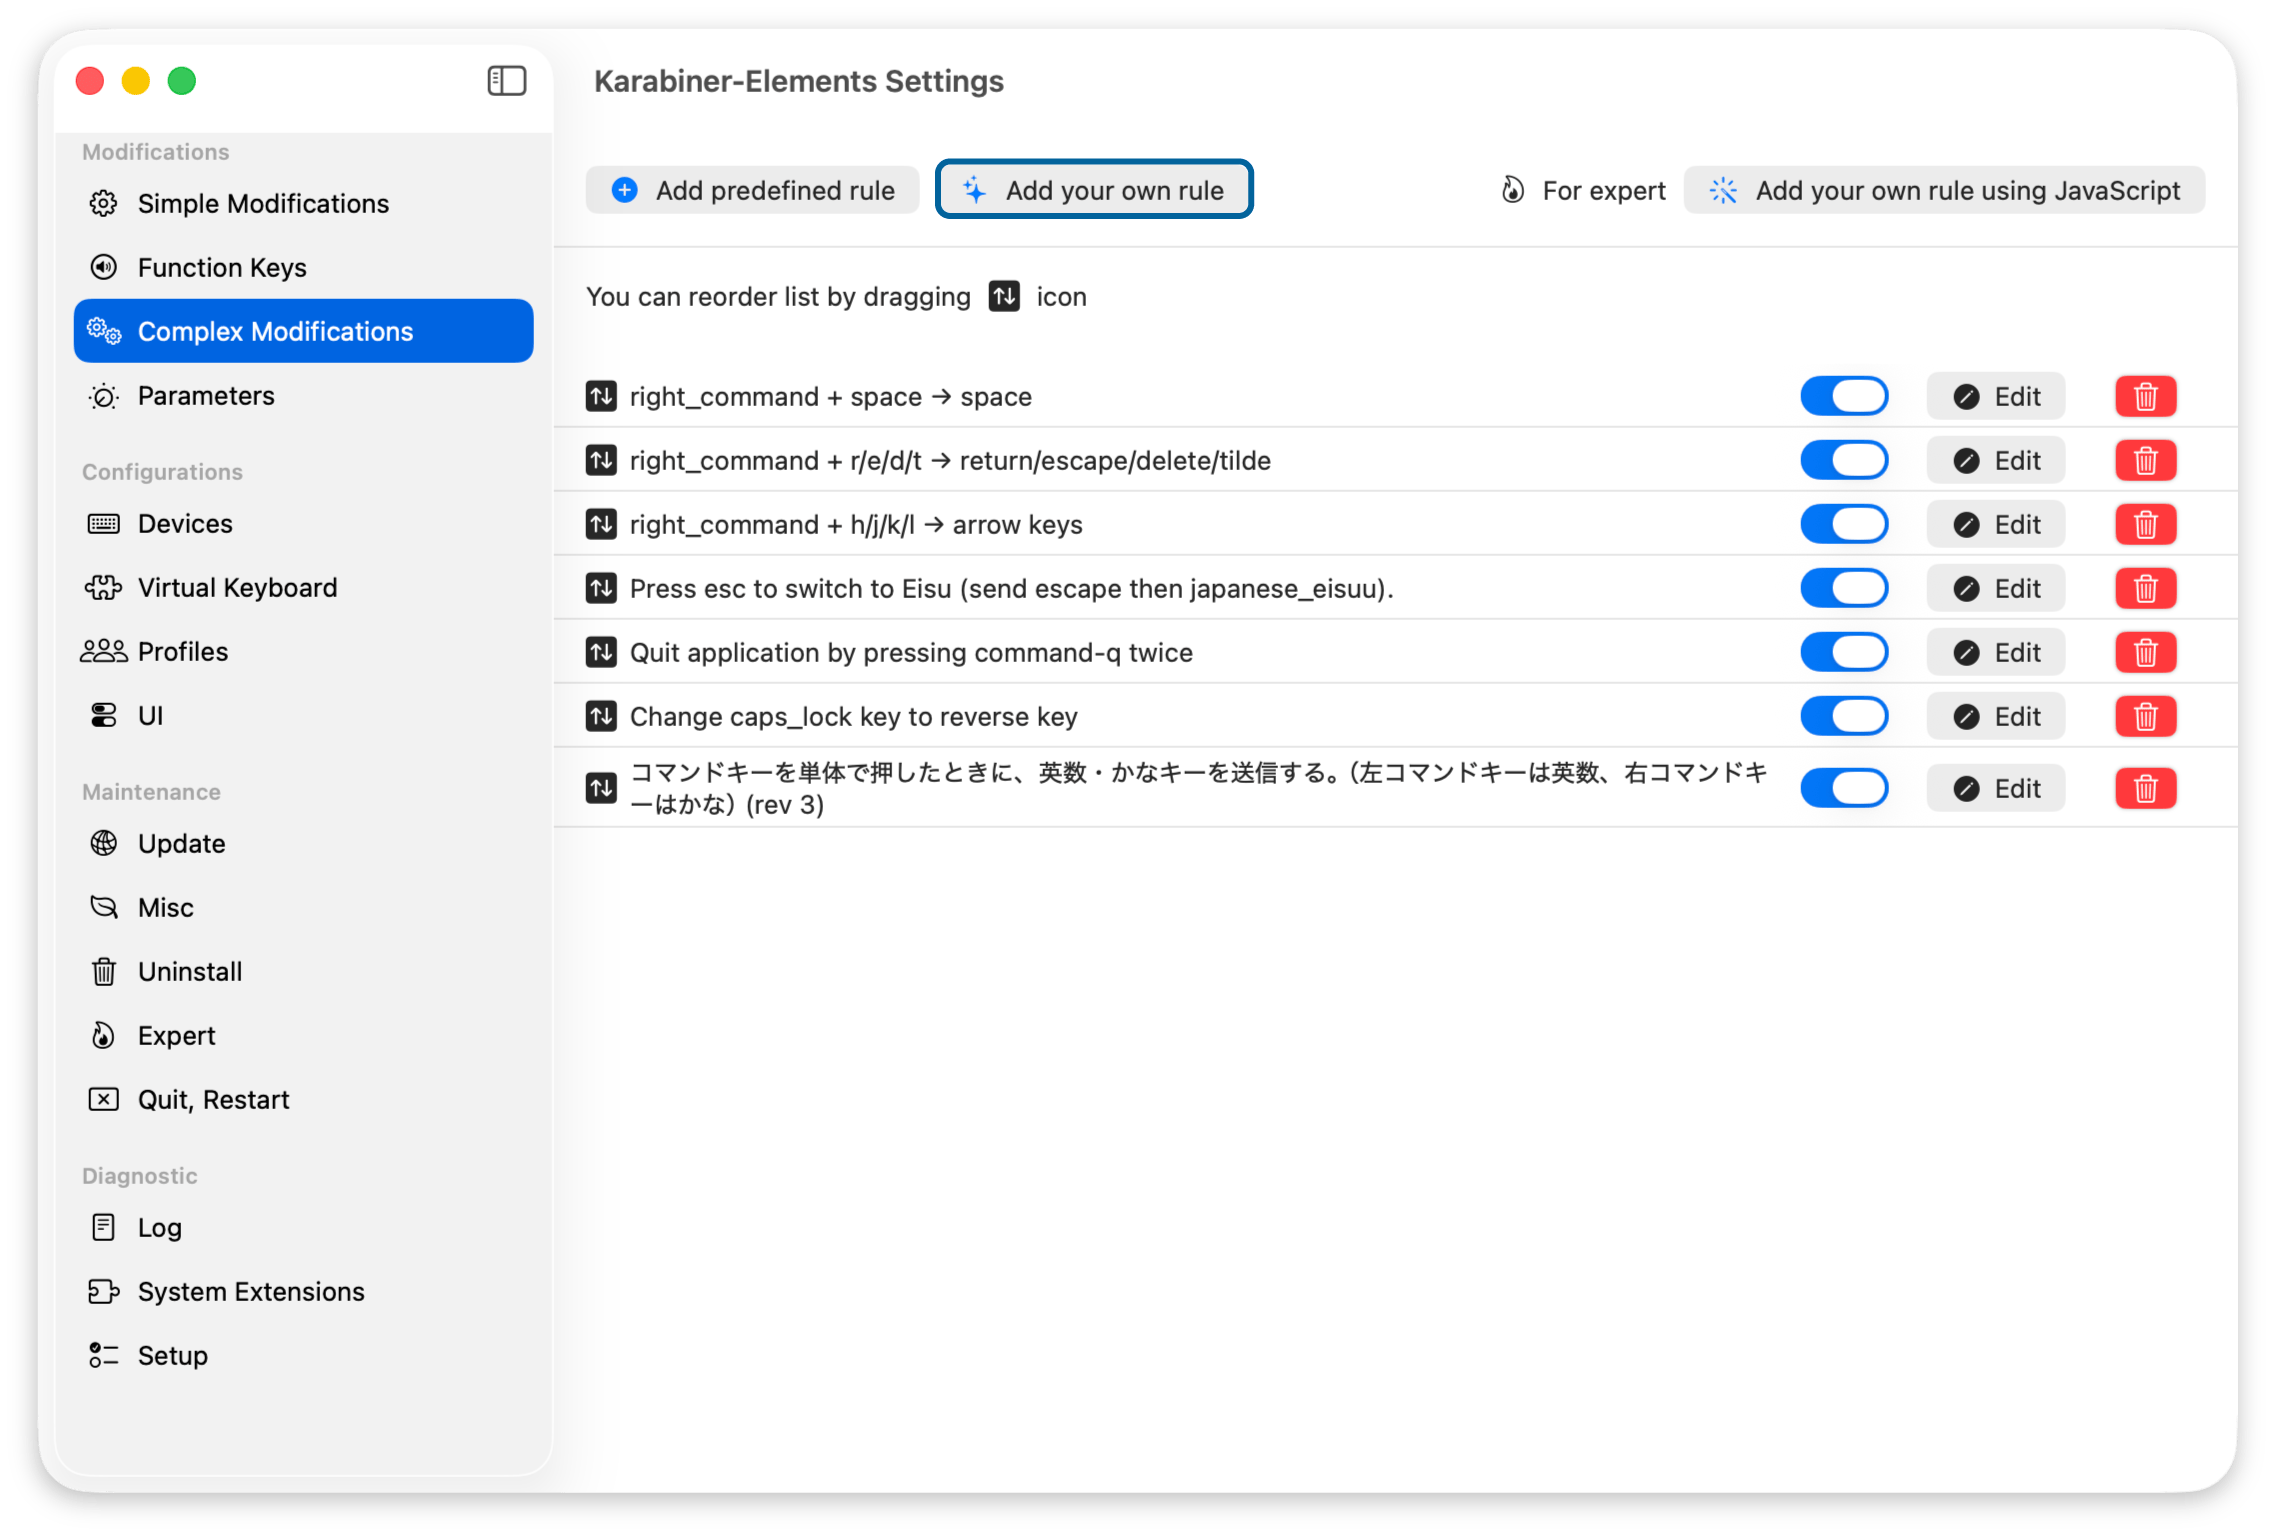Open Function Keys section

pyautogui.click(x=303, y=267)
